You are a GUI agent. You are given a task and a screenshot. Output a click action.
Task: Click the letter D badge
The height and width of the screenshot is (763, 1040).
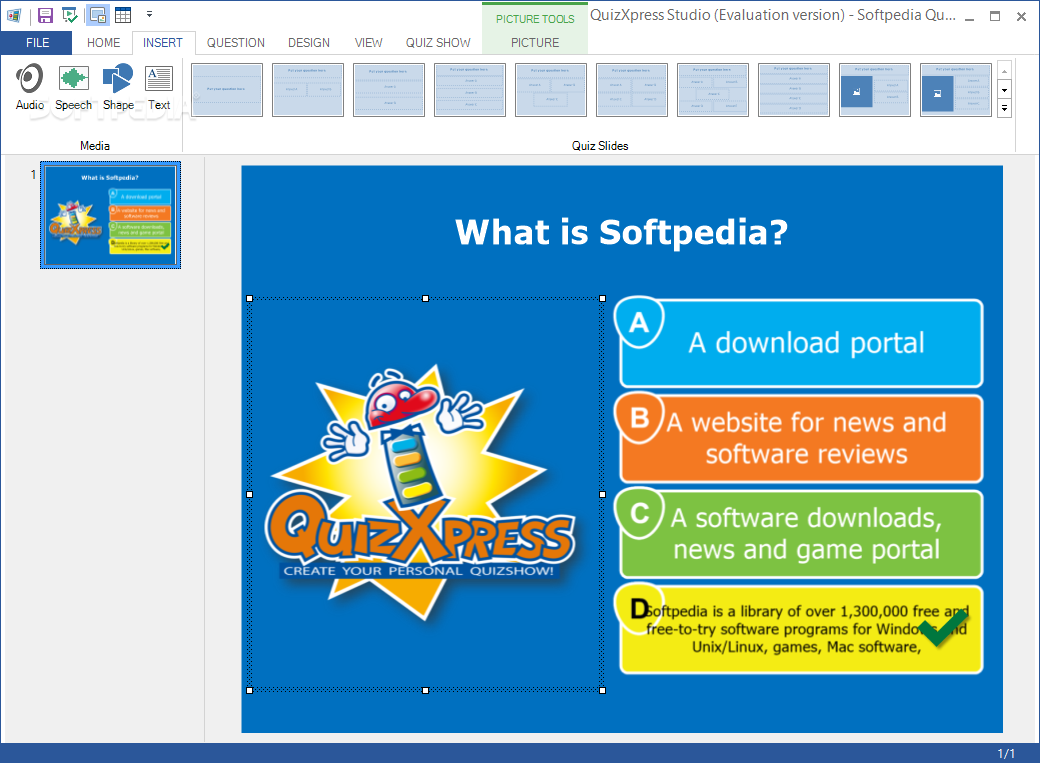(639, 608)
